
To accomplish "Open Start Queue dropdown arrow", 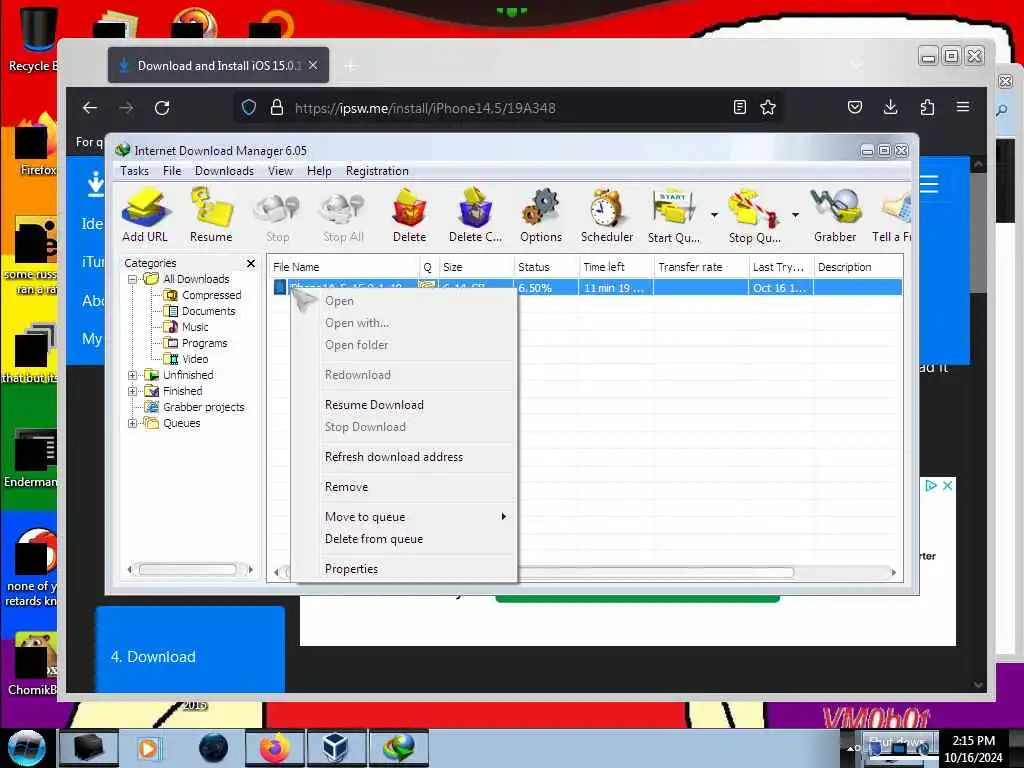I will 714,215.
